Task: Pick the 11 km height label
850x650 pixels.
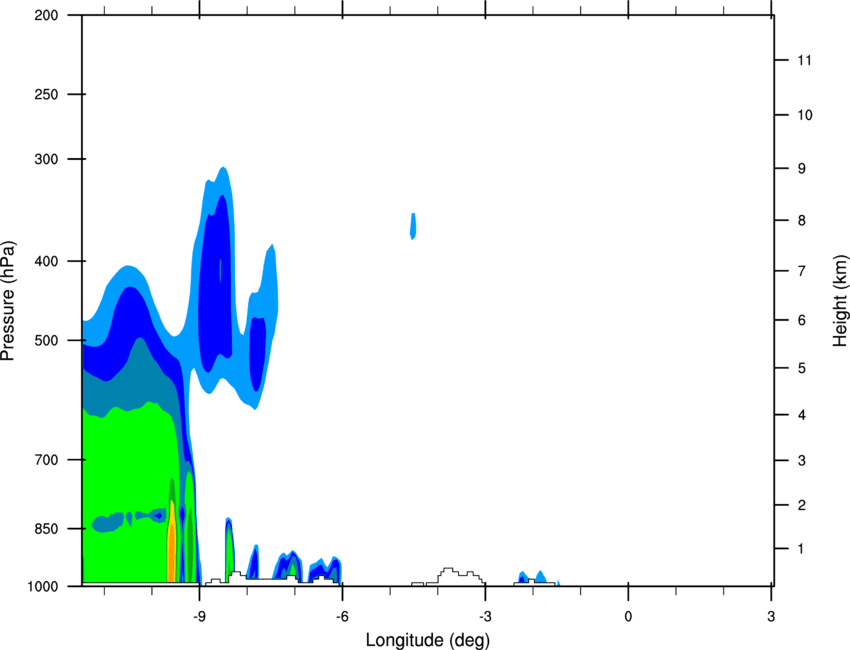Action: tap(804, 60)
